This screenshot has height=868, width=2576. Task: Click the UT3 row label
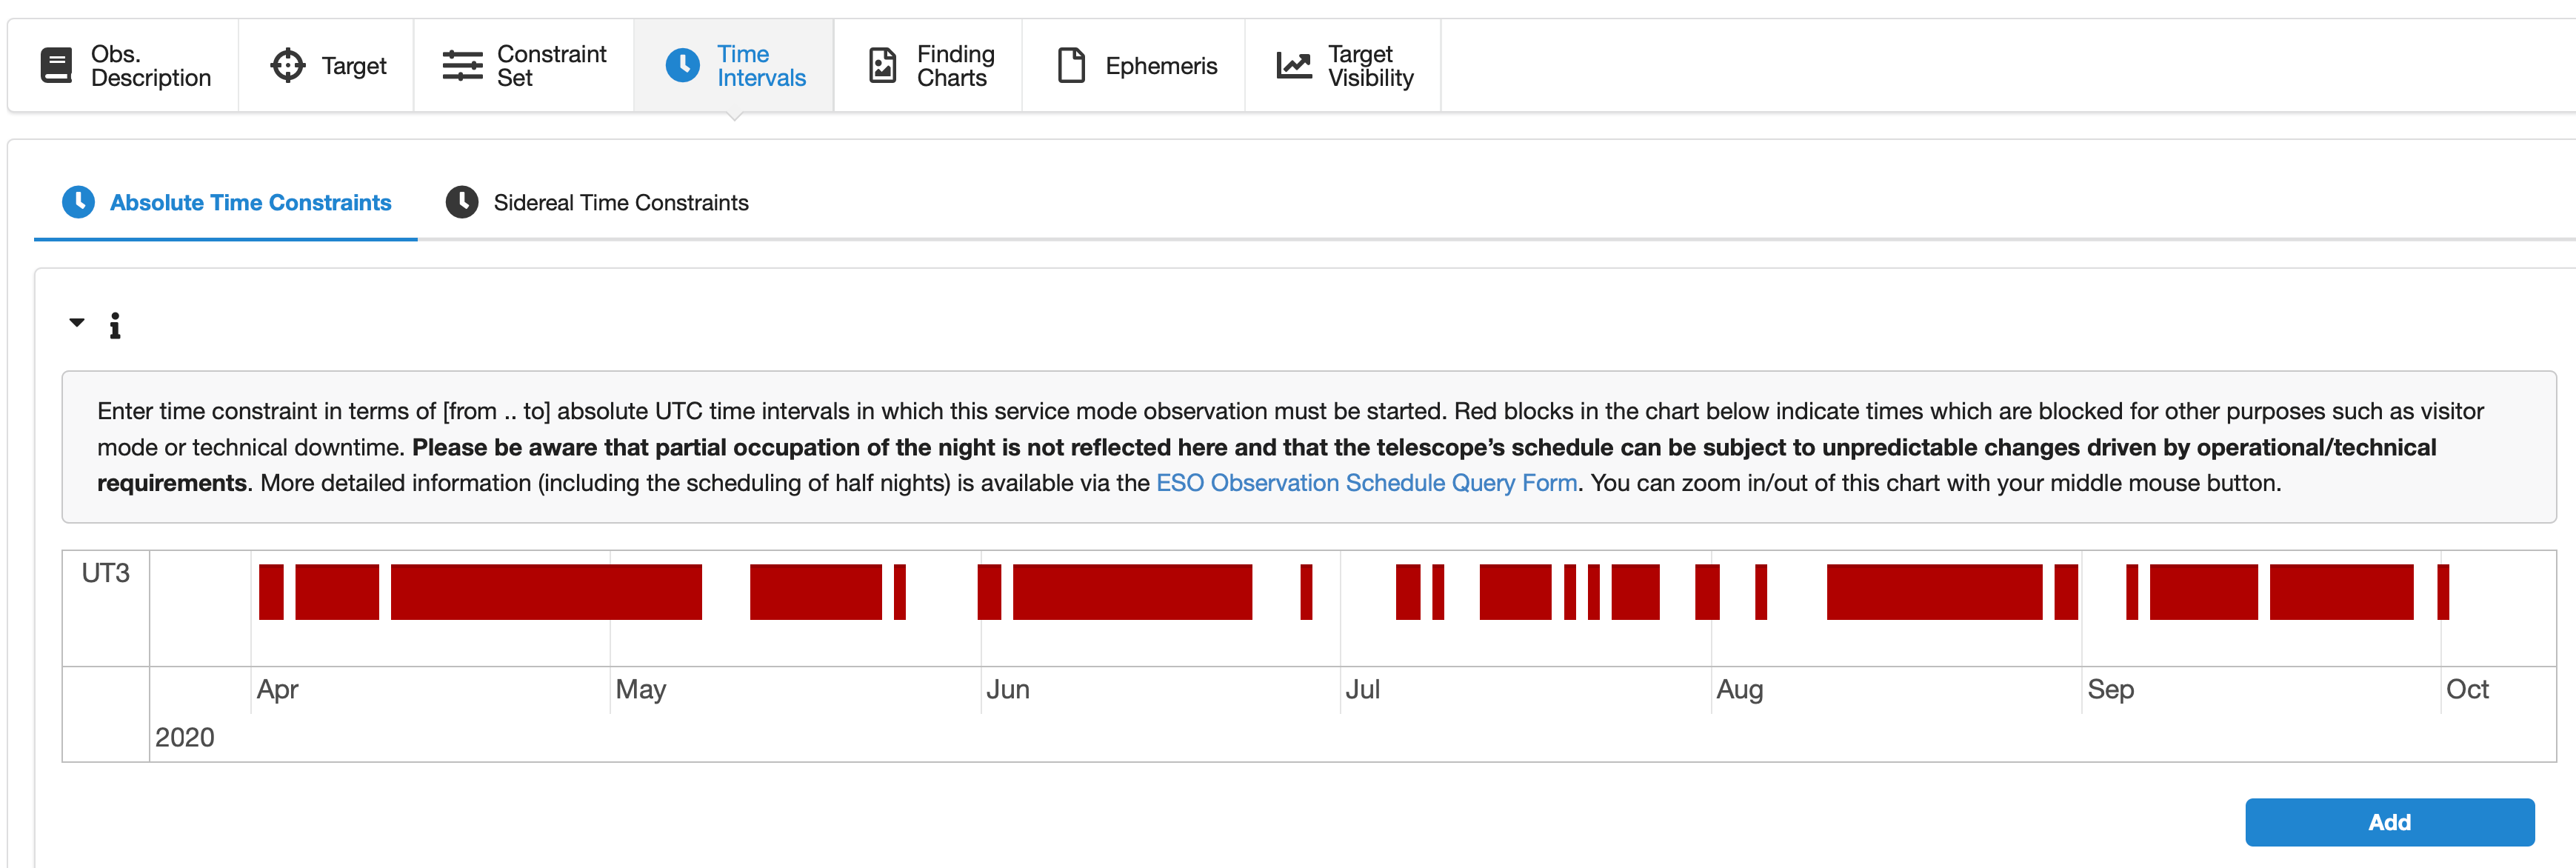pyautogui.click(x=106, y=573)
